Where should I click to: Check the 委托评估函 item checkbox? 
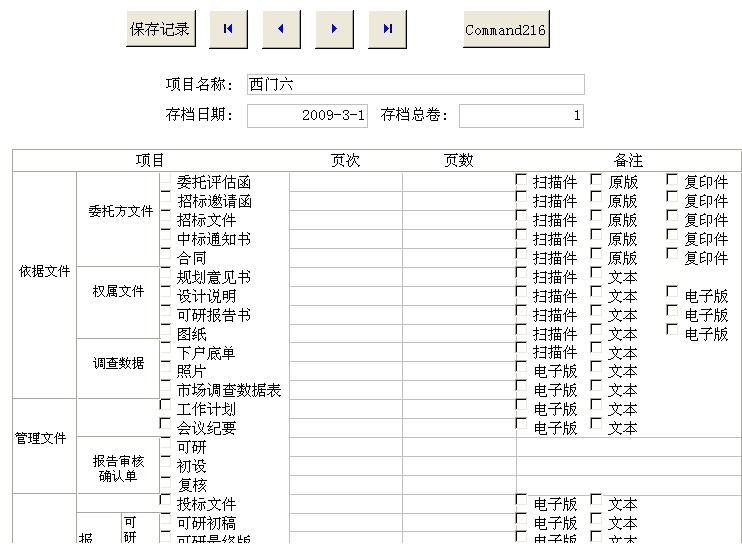[165, 180]
